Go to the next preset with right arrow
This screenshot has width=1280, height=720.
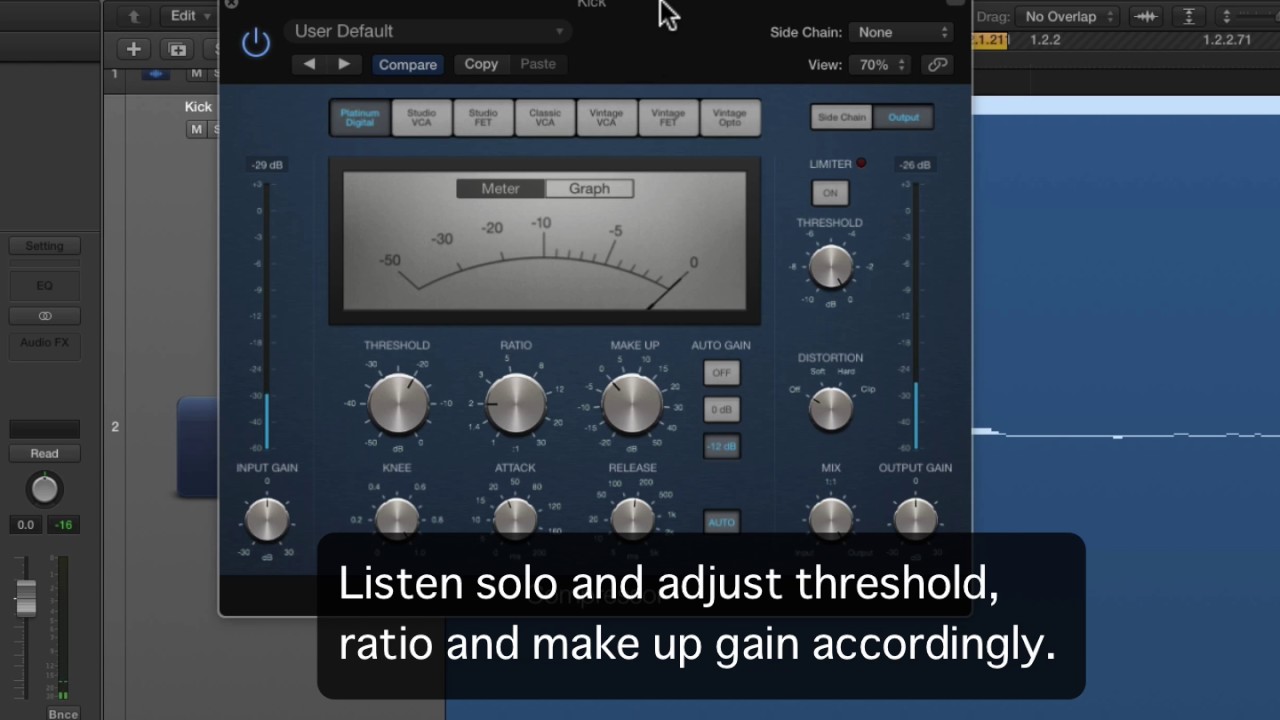point(344,64)
